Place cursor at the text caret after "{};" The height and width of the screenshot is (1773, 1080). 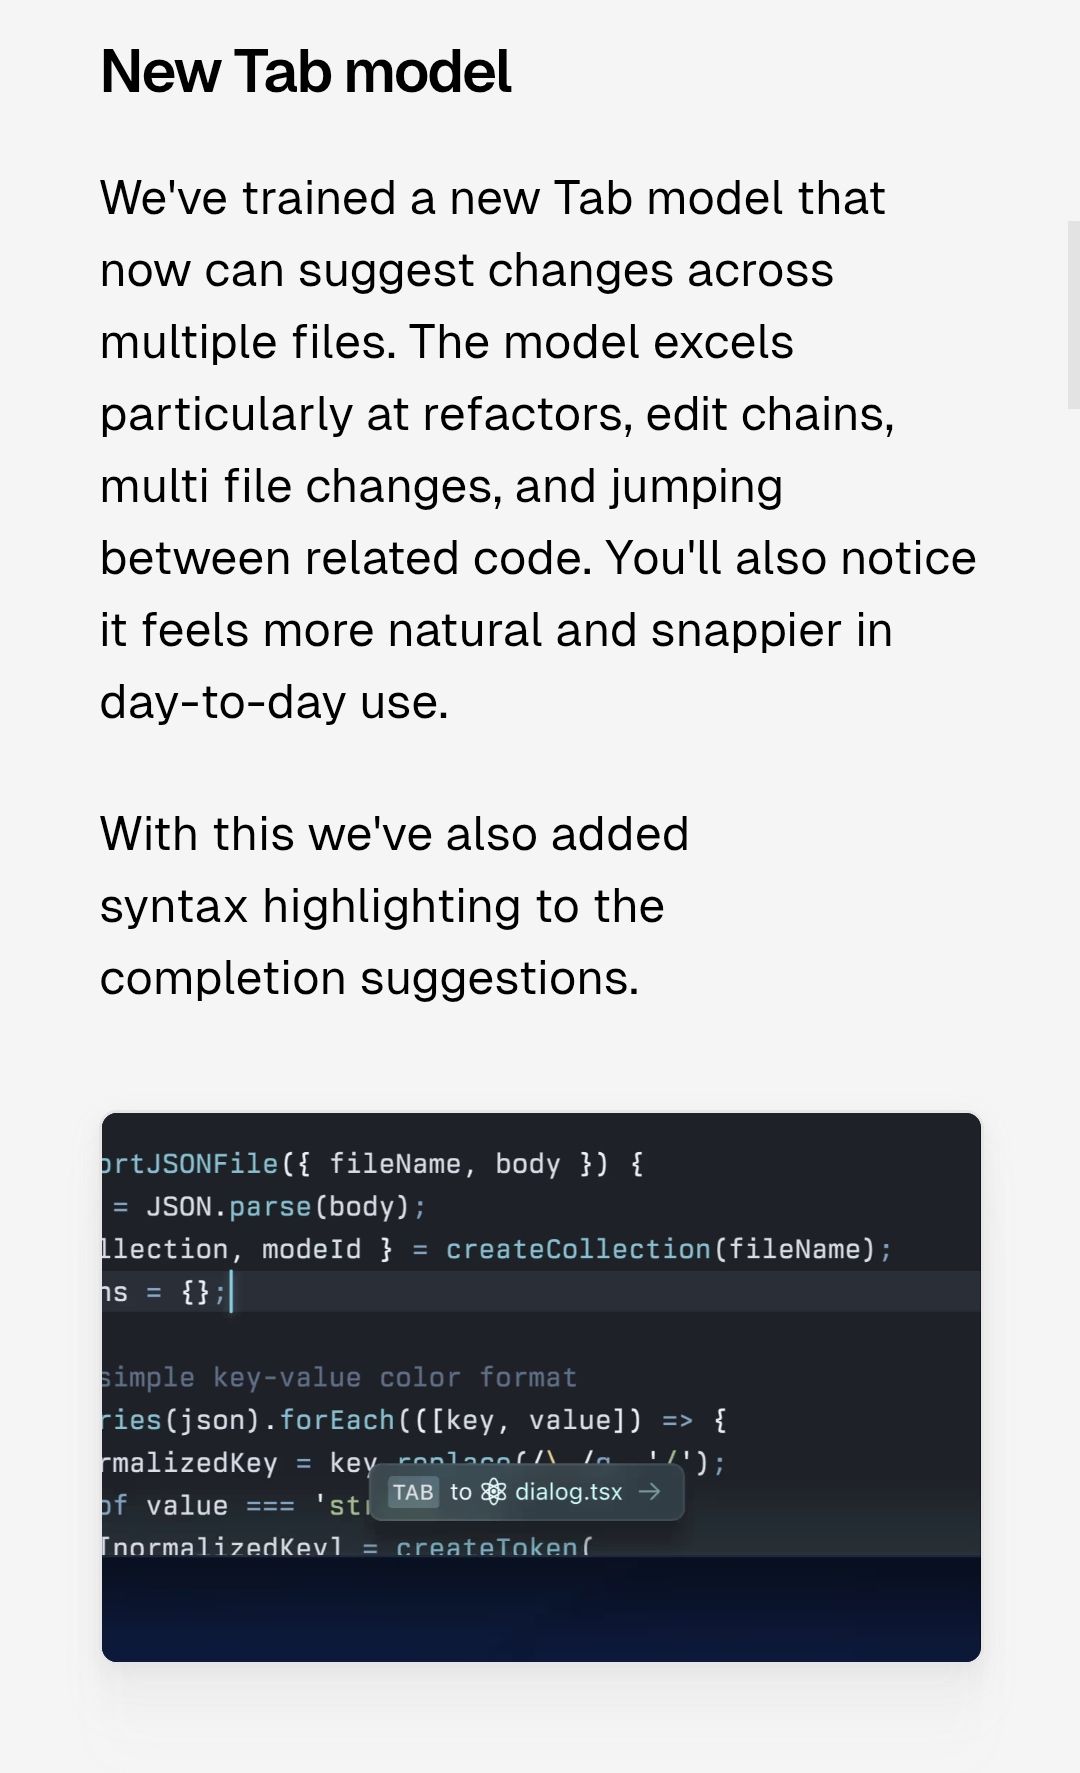click(231, 1292)
